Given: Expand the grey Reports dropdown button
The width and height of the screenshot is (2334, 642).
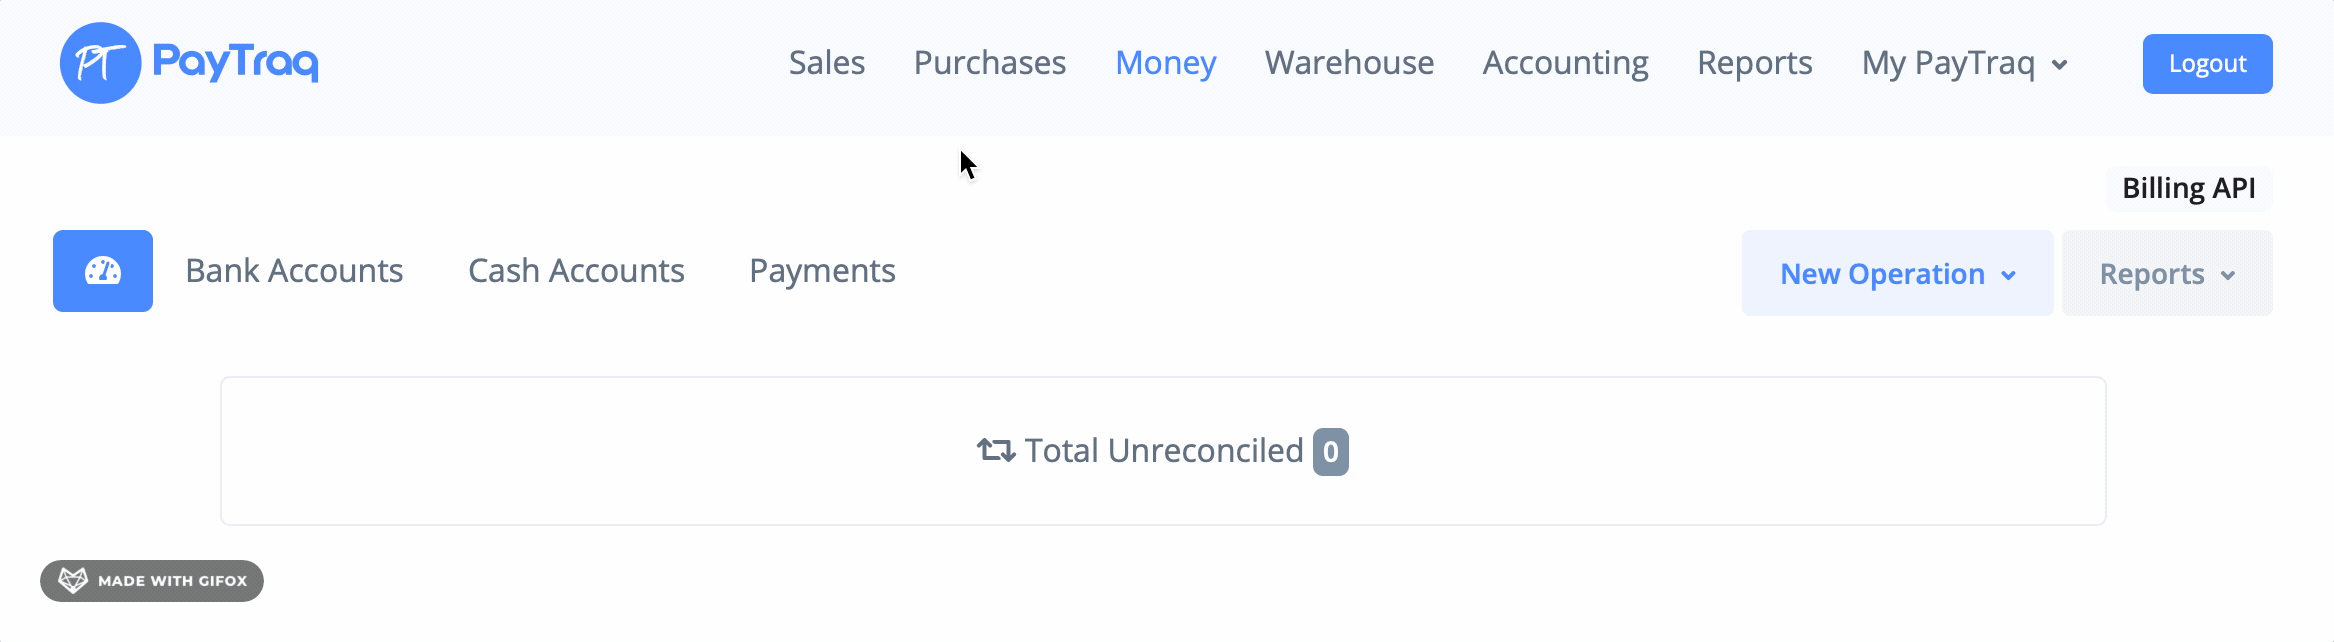Looking at the screenshot, I should coord(2166,273).
